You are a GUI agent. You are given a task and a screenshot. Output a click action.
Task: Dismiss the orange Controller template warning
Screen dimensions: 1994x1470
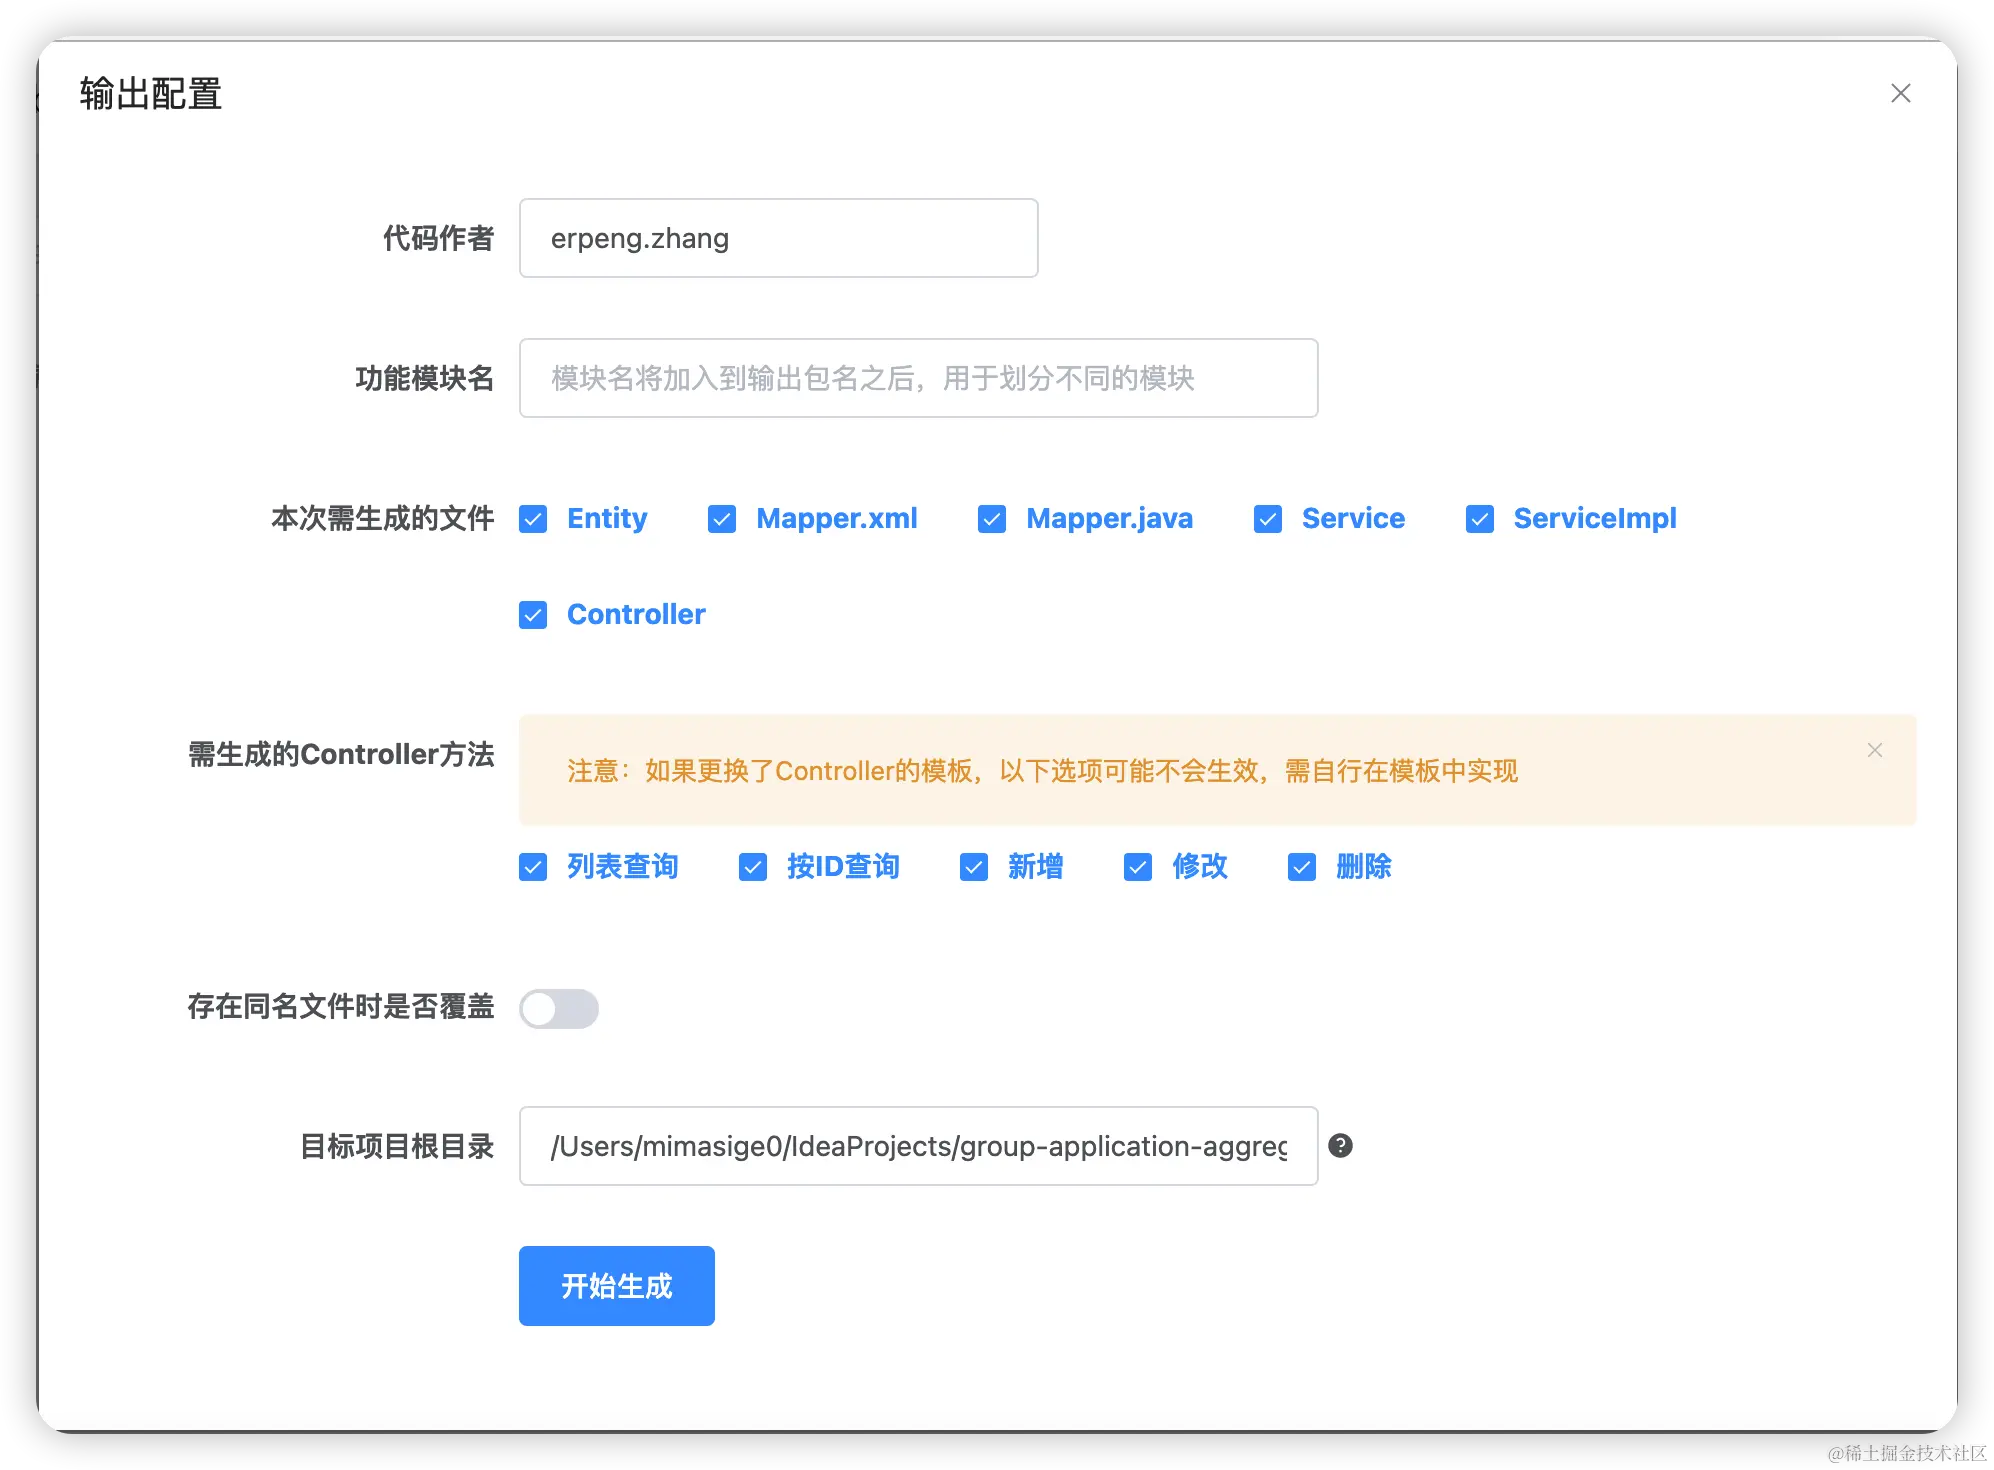(x=1874, y=750)
